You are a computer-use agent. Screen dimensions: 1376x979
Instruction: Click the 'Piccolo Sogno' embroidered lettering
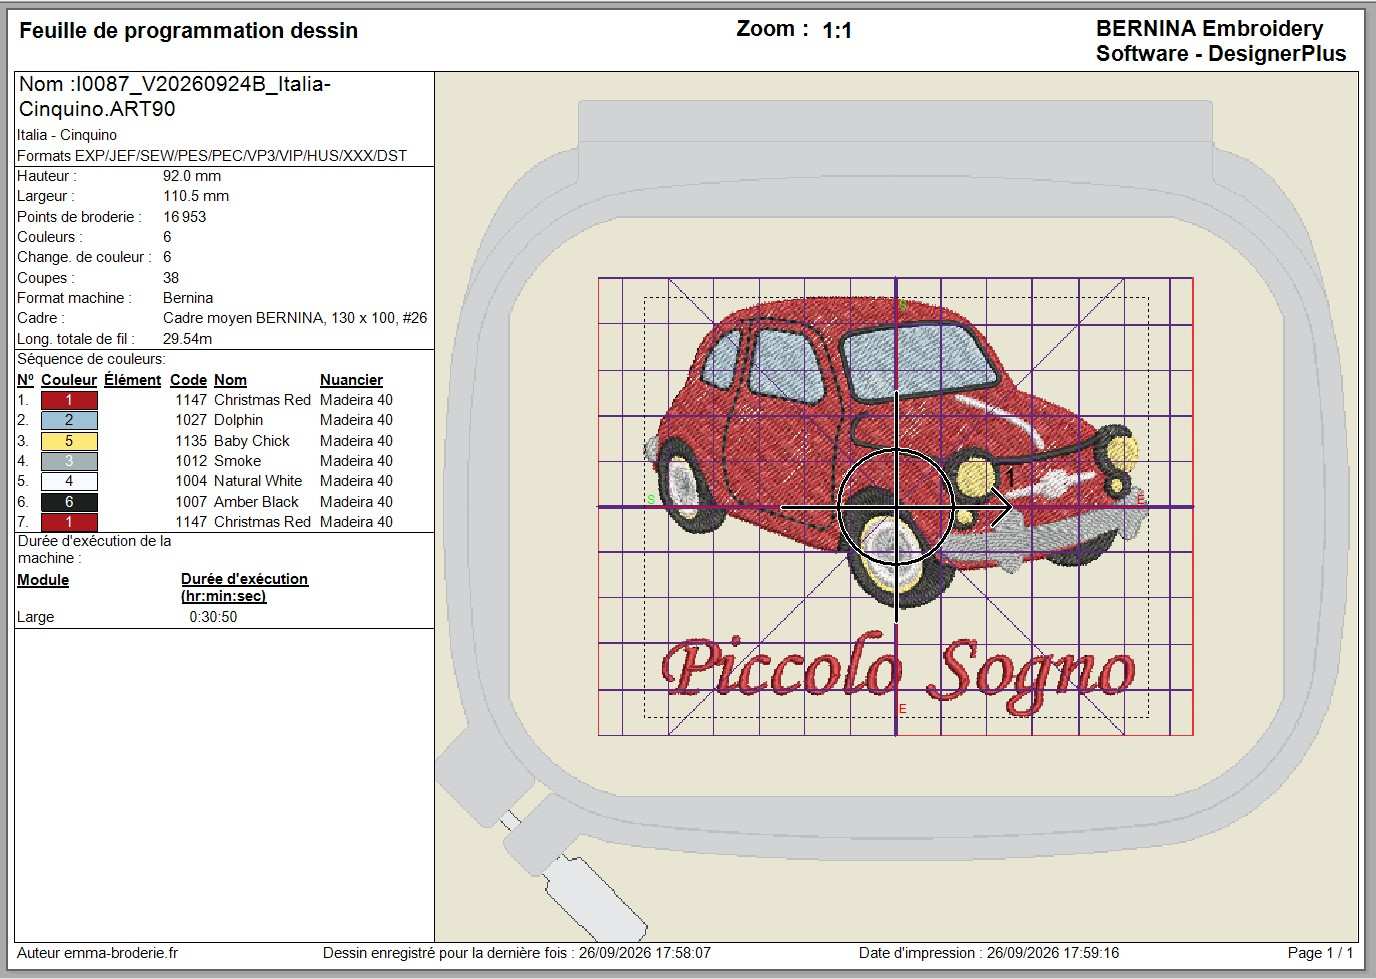point(897,672)
